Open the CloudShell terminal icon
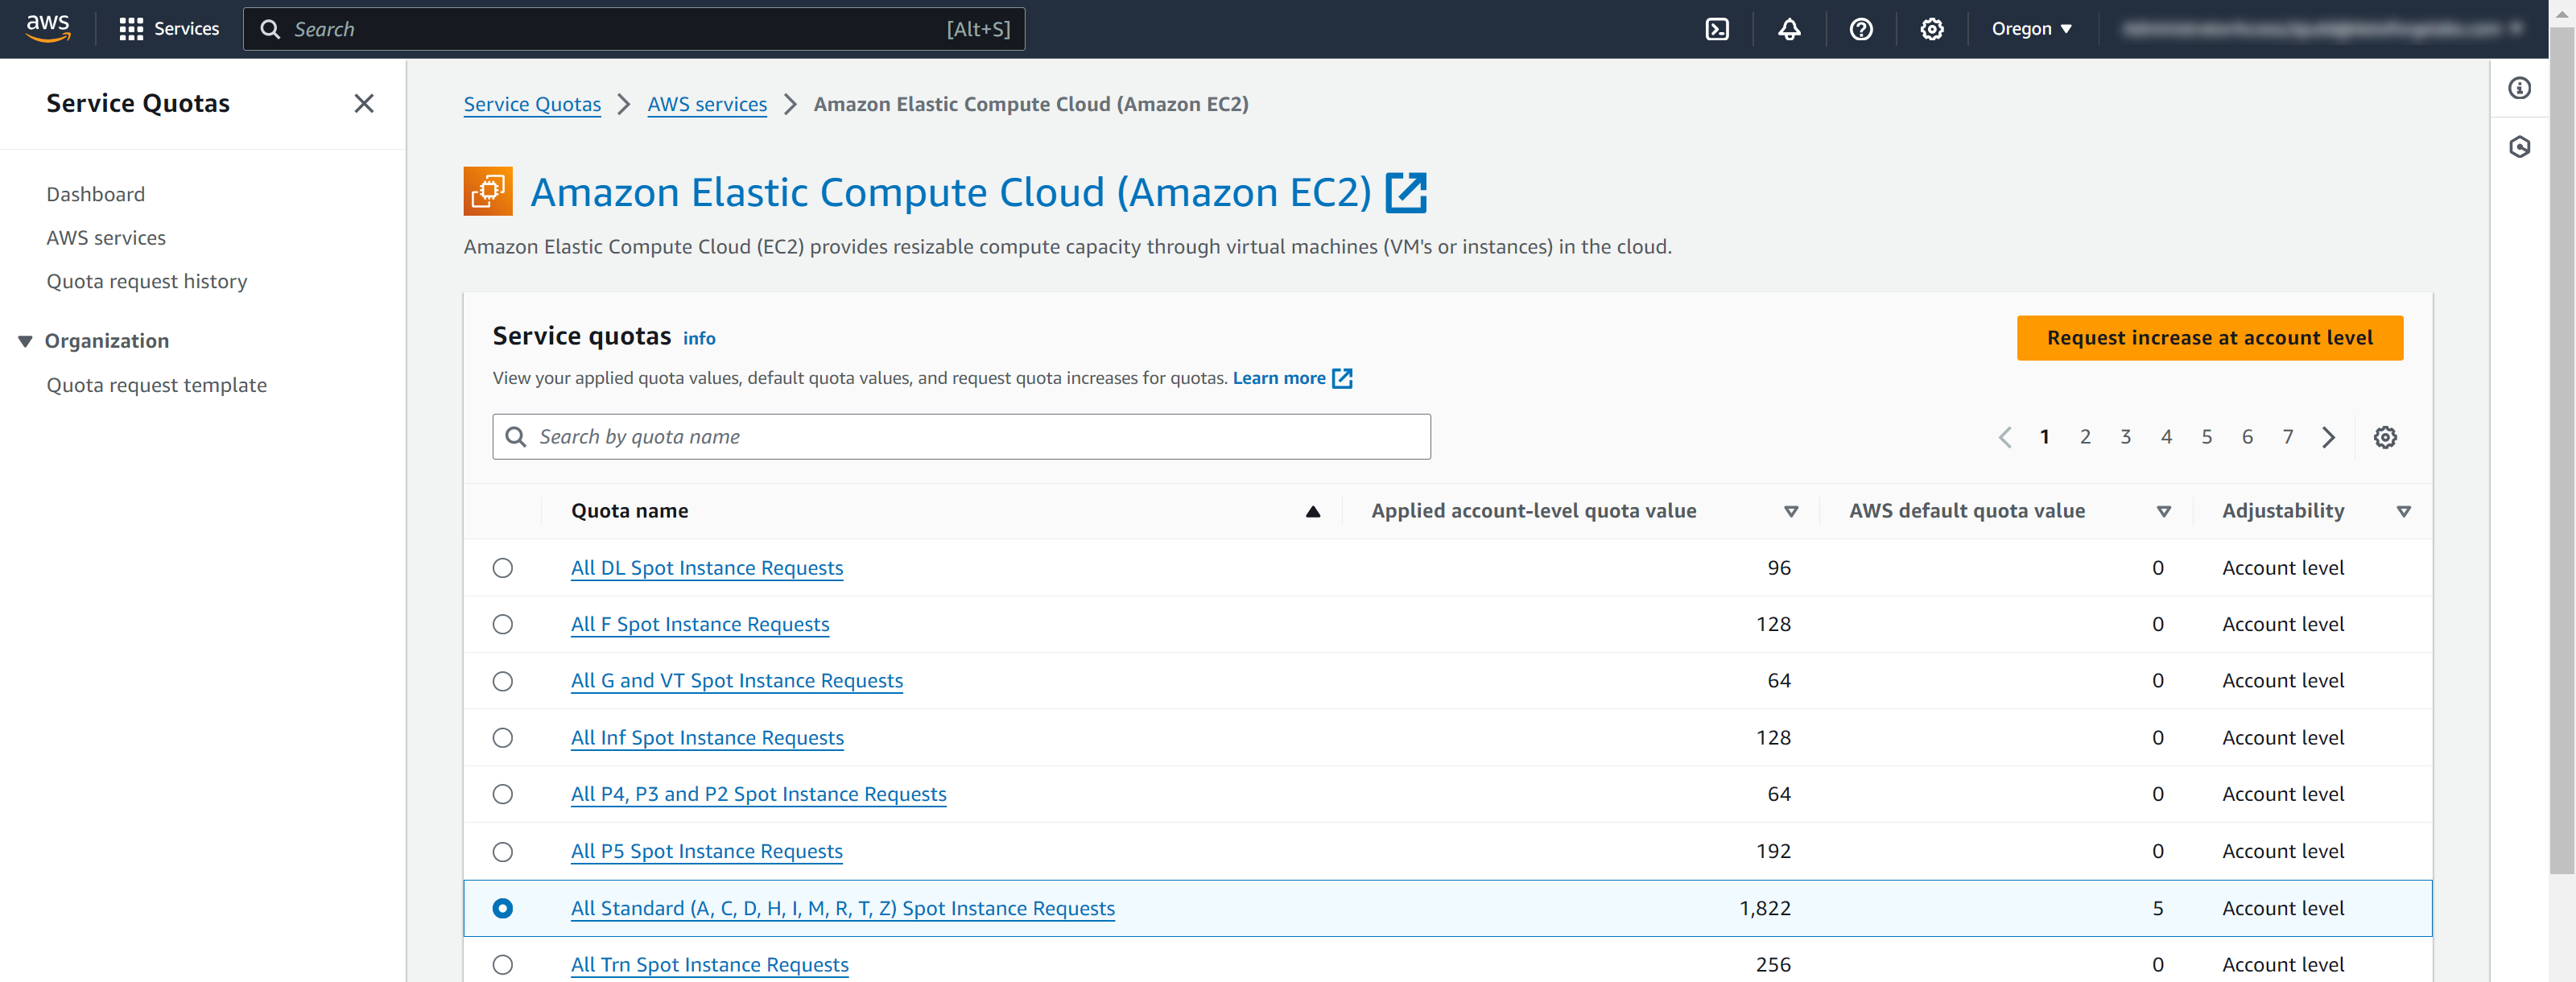 (x=1717, y=29)
